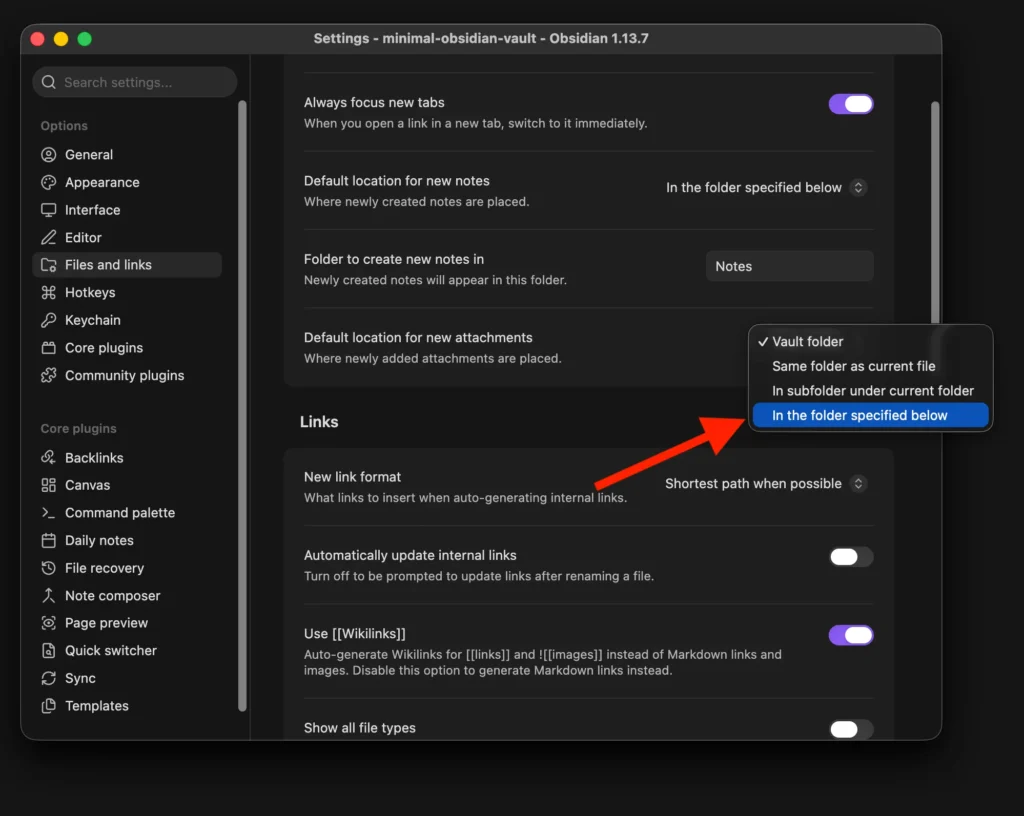
Task: Open Command palette plugin settings
Action: tap(127, 512)
